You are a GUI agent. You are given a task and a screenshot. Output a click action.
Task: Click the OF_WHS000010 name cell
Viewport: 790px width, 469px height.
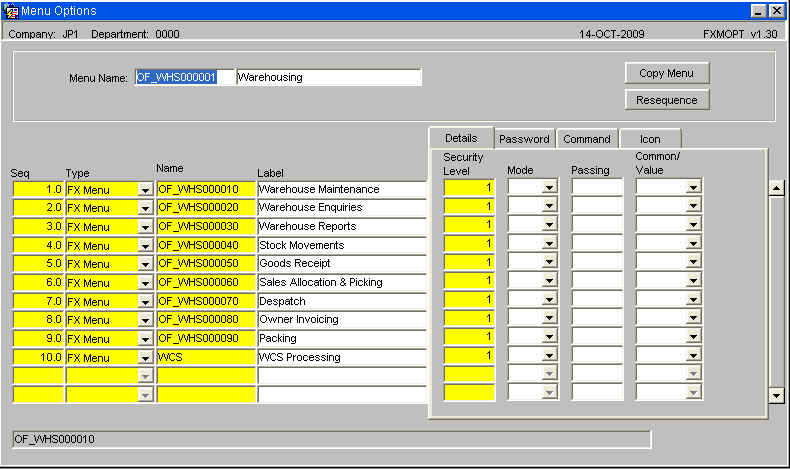pyautogui.click(x=206, y=189)
